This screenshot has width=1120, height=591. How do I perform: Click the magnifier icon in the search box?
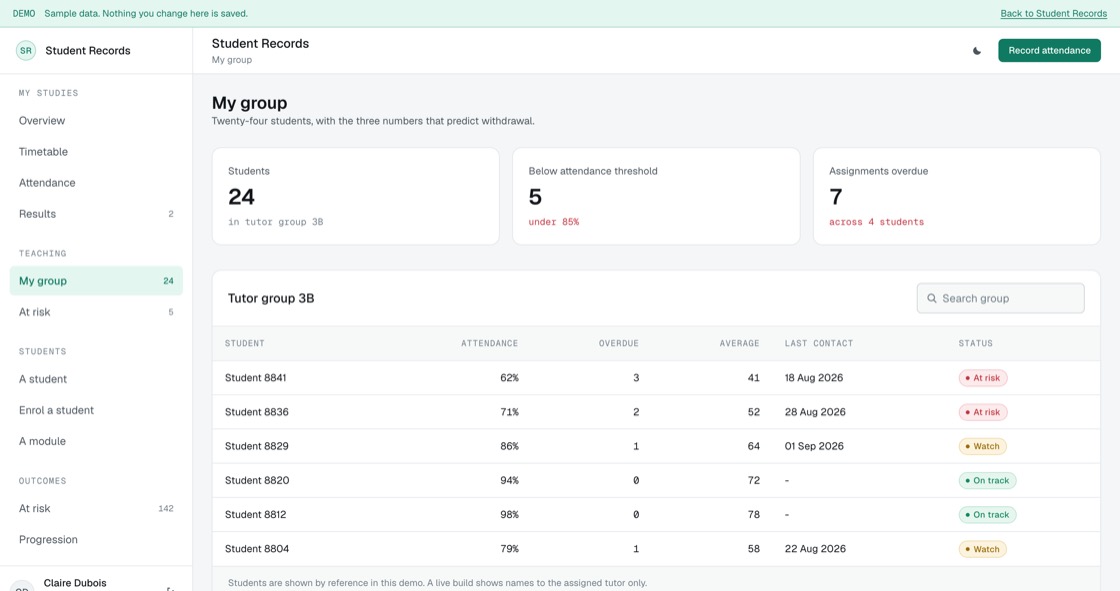point(931,299)
